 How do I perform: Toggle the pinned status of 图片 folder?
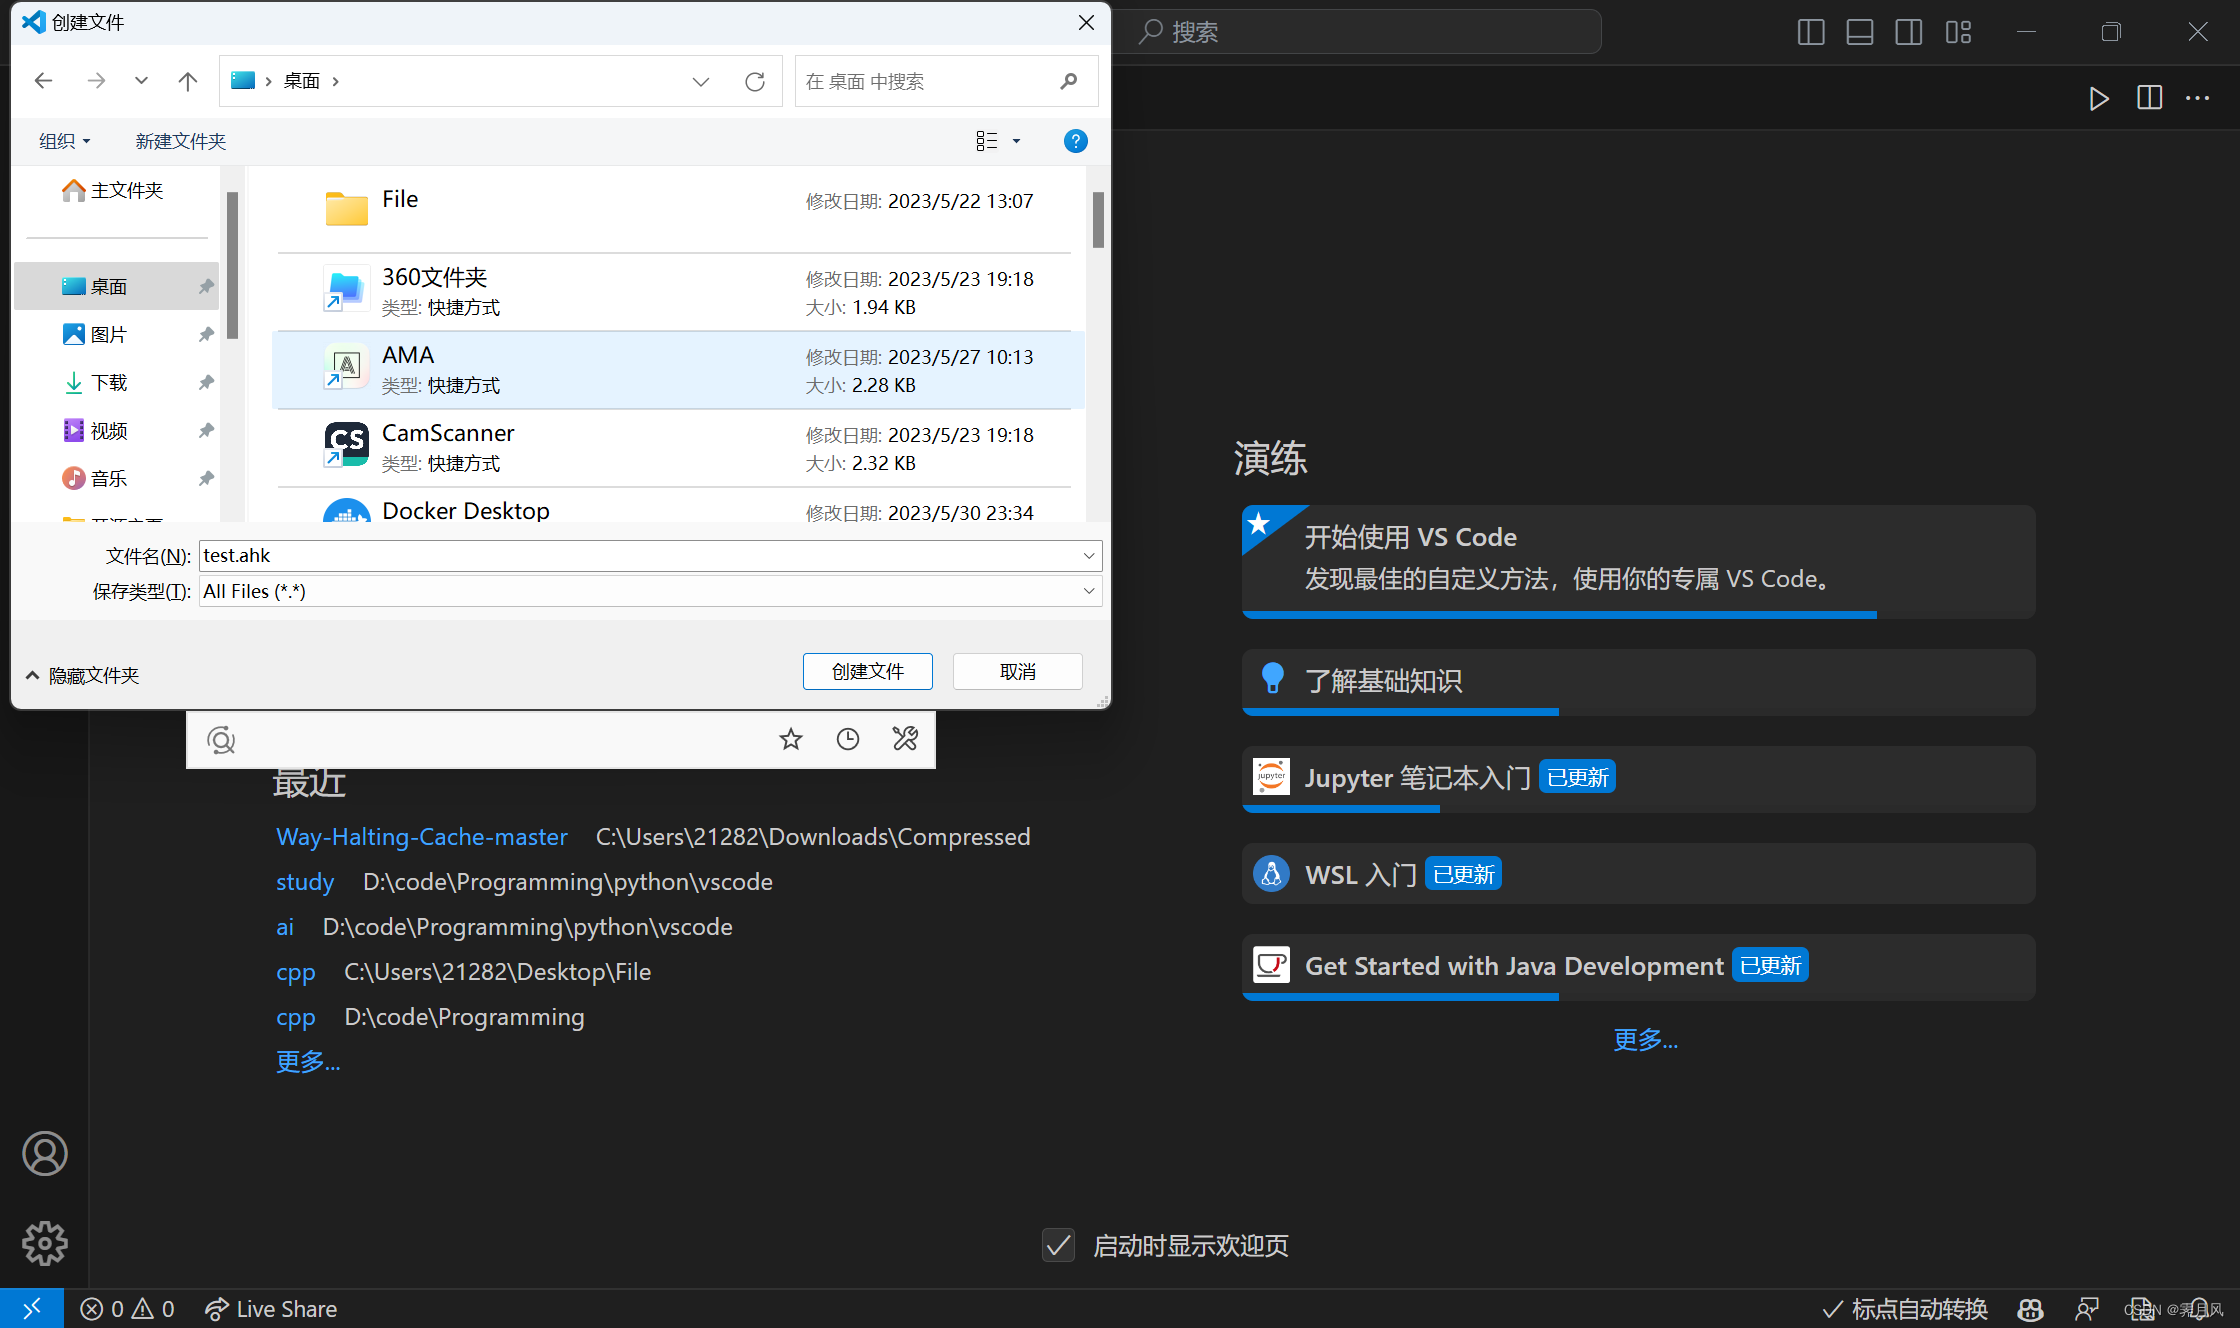(206, 334)
